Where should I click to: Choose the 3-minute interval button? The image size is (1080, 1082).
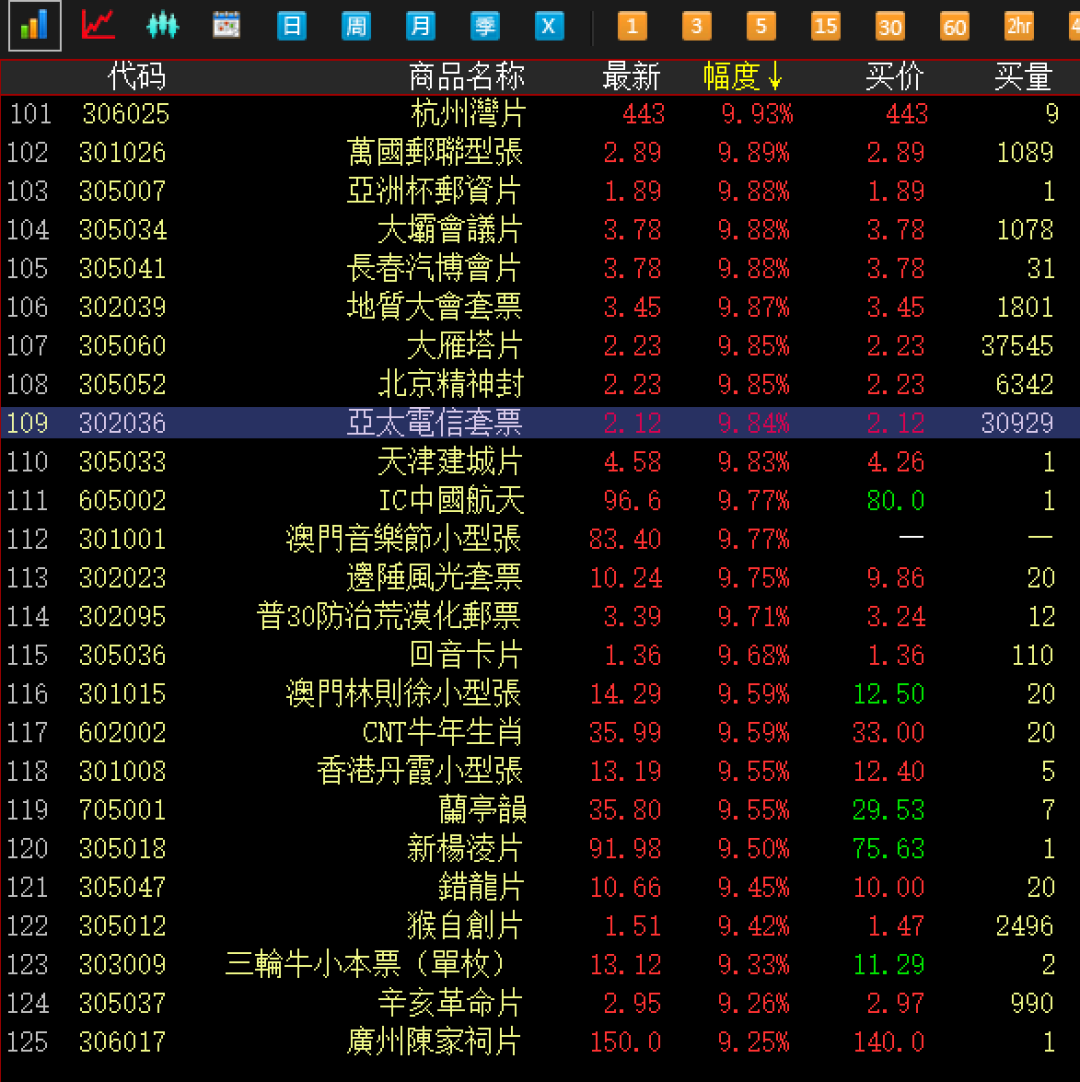point(696,26)
